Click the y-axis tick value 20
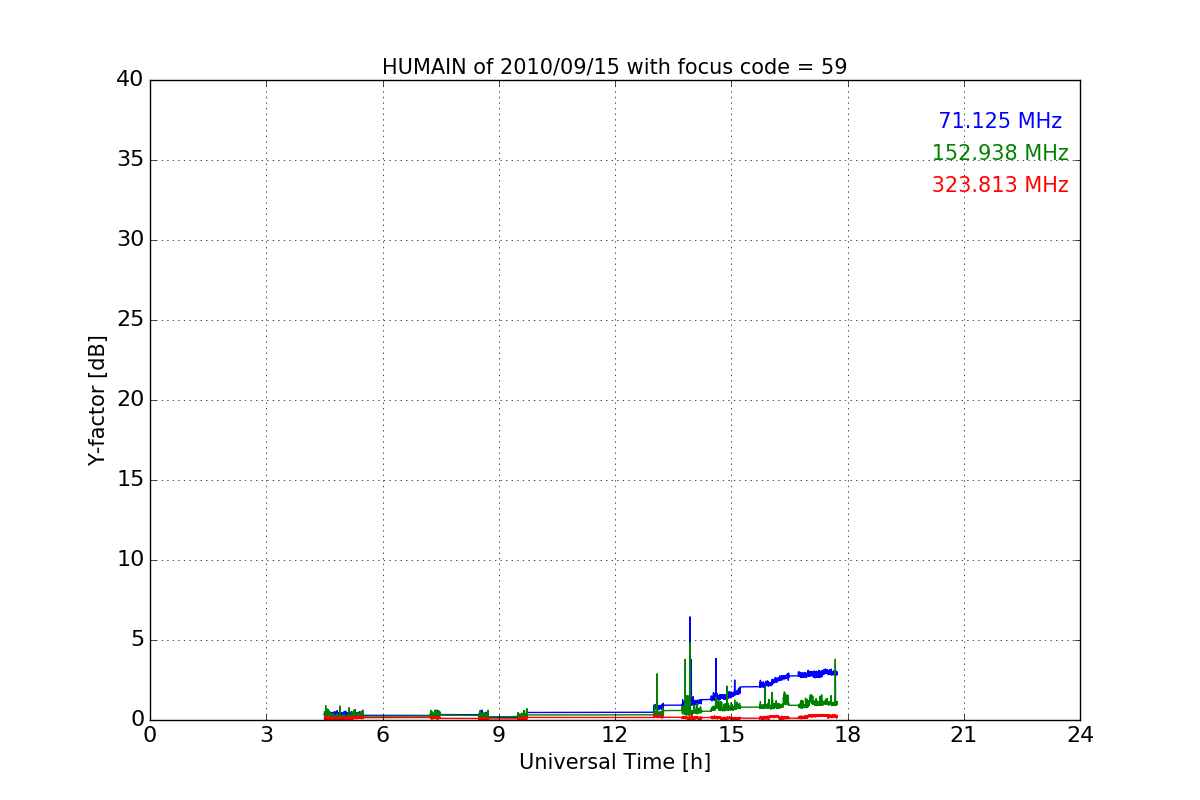The width and height of the screenshot is (1200, 800). [x=130, y=400]
